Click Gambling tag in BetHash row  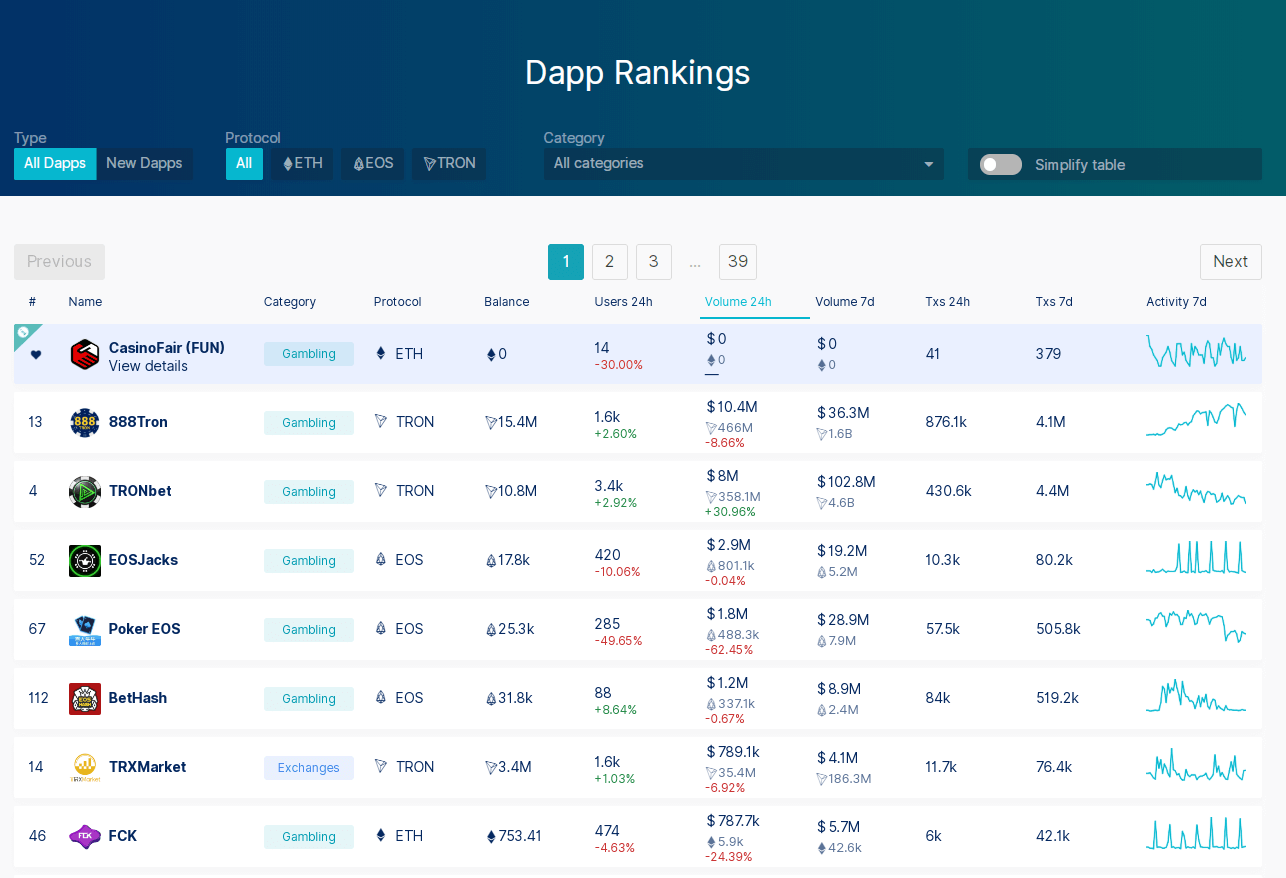[309, 699]
